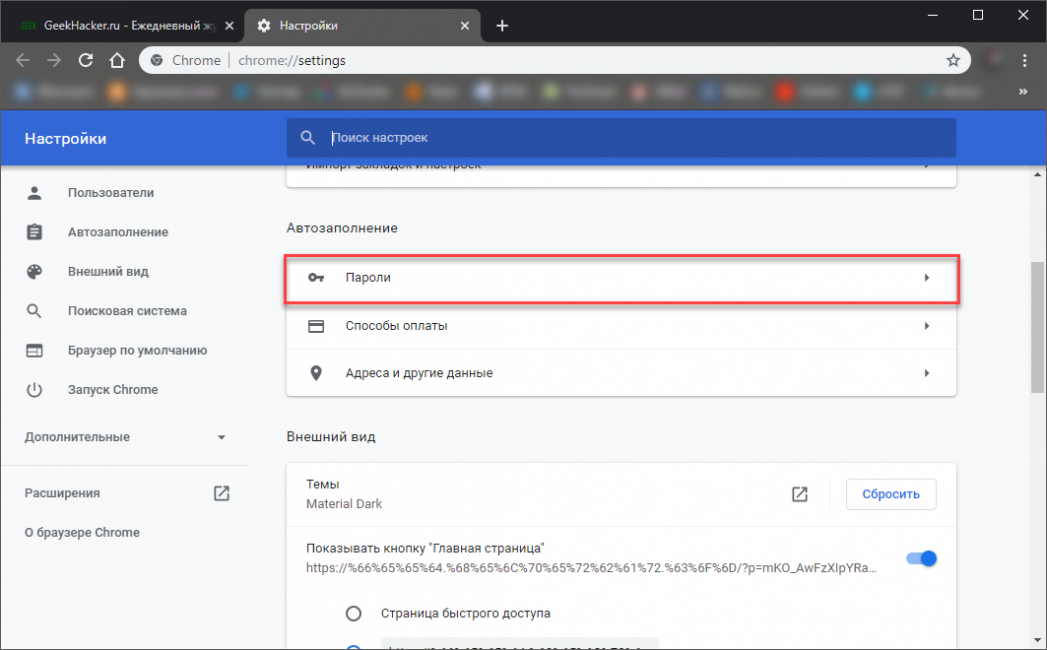The image size is (1047, 650).
Task: Click the settings page vertical scrollbar
Action: coord(1038,330)
